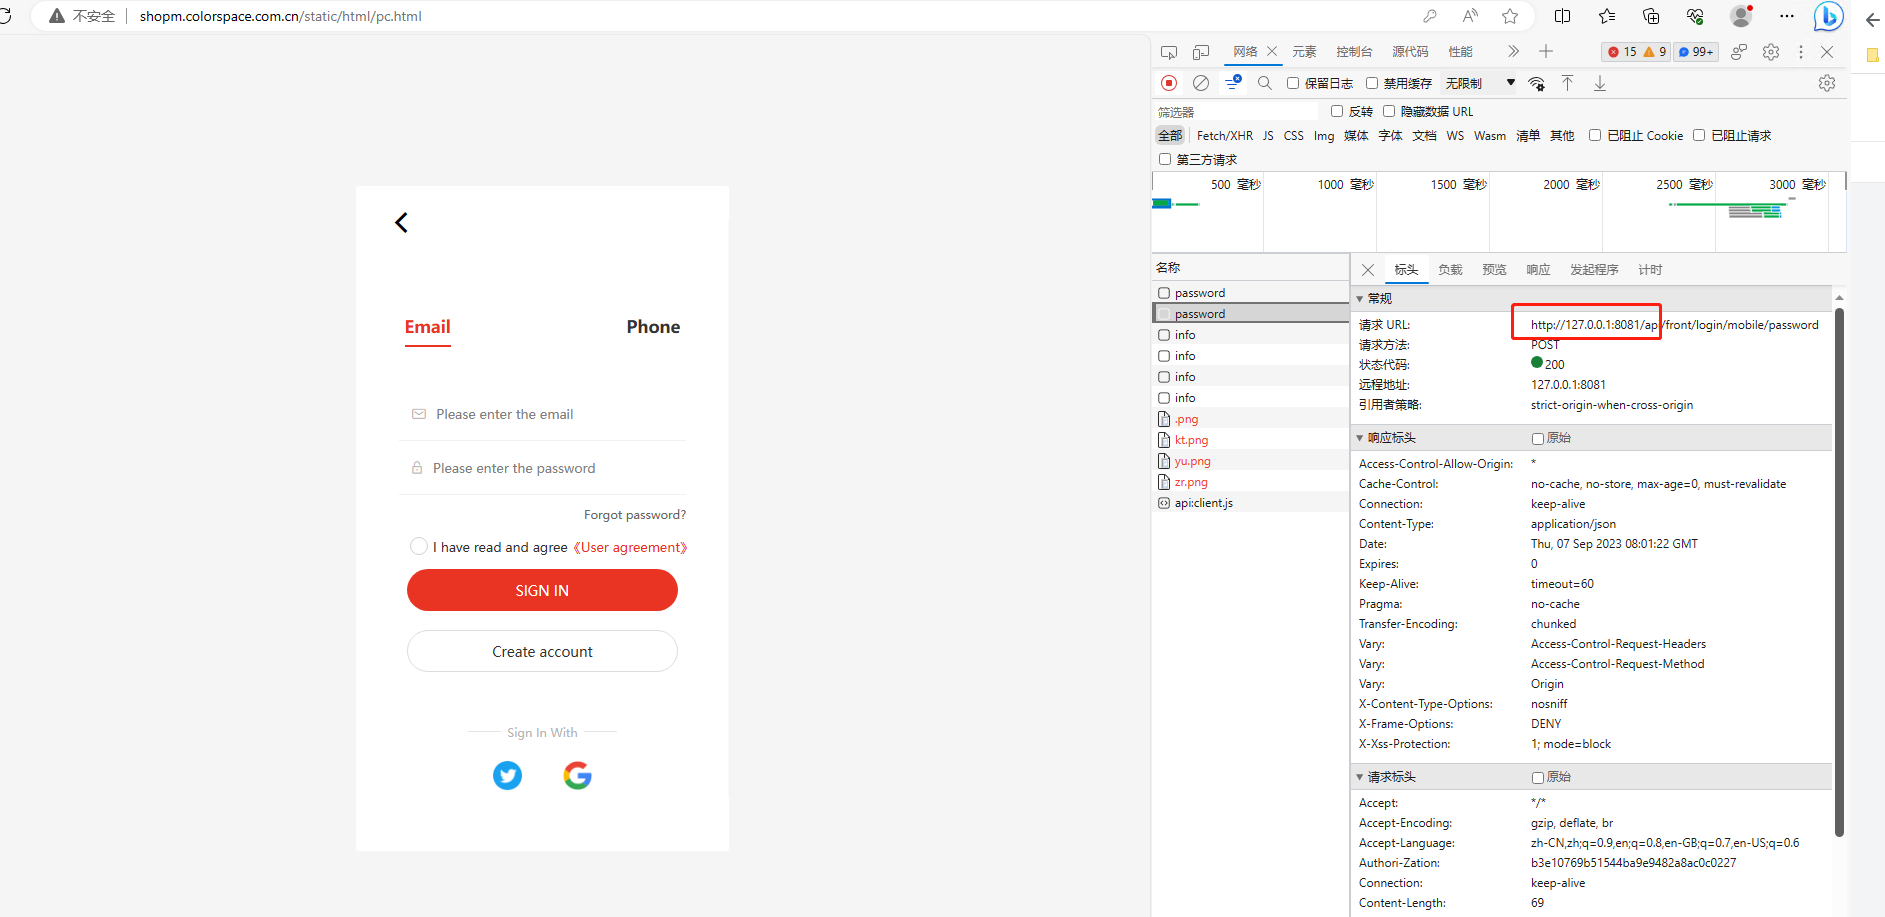1885x917 pixels.
Task: Click export HAR download arrow
Action: [x=1600, y=83]
